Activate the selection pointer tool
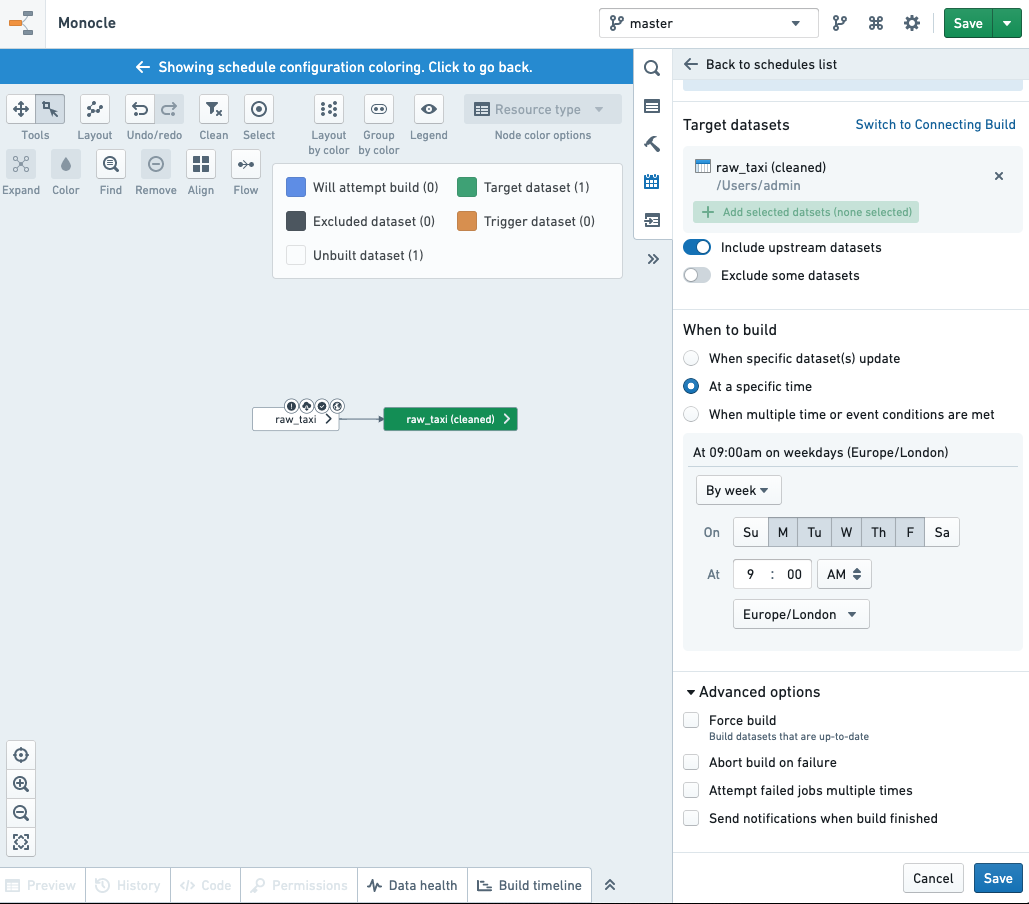 pyautogui.click(x=50, y=109)
